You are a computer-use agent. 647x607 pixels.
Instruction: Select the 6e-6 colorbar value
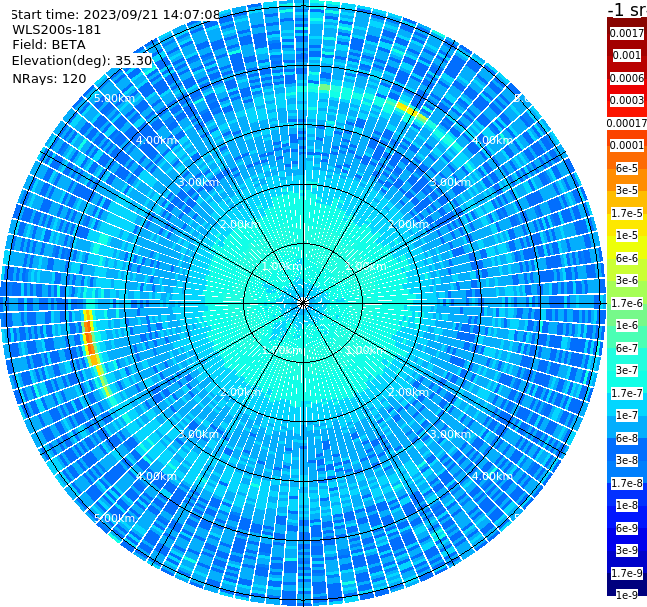[x=627, y=258]
